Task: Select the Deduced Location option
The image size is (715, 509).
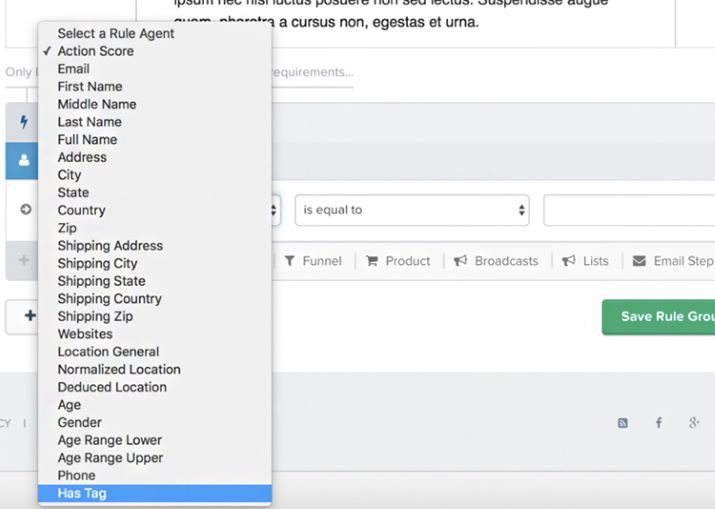Action: point(155,387)
